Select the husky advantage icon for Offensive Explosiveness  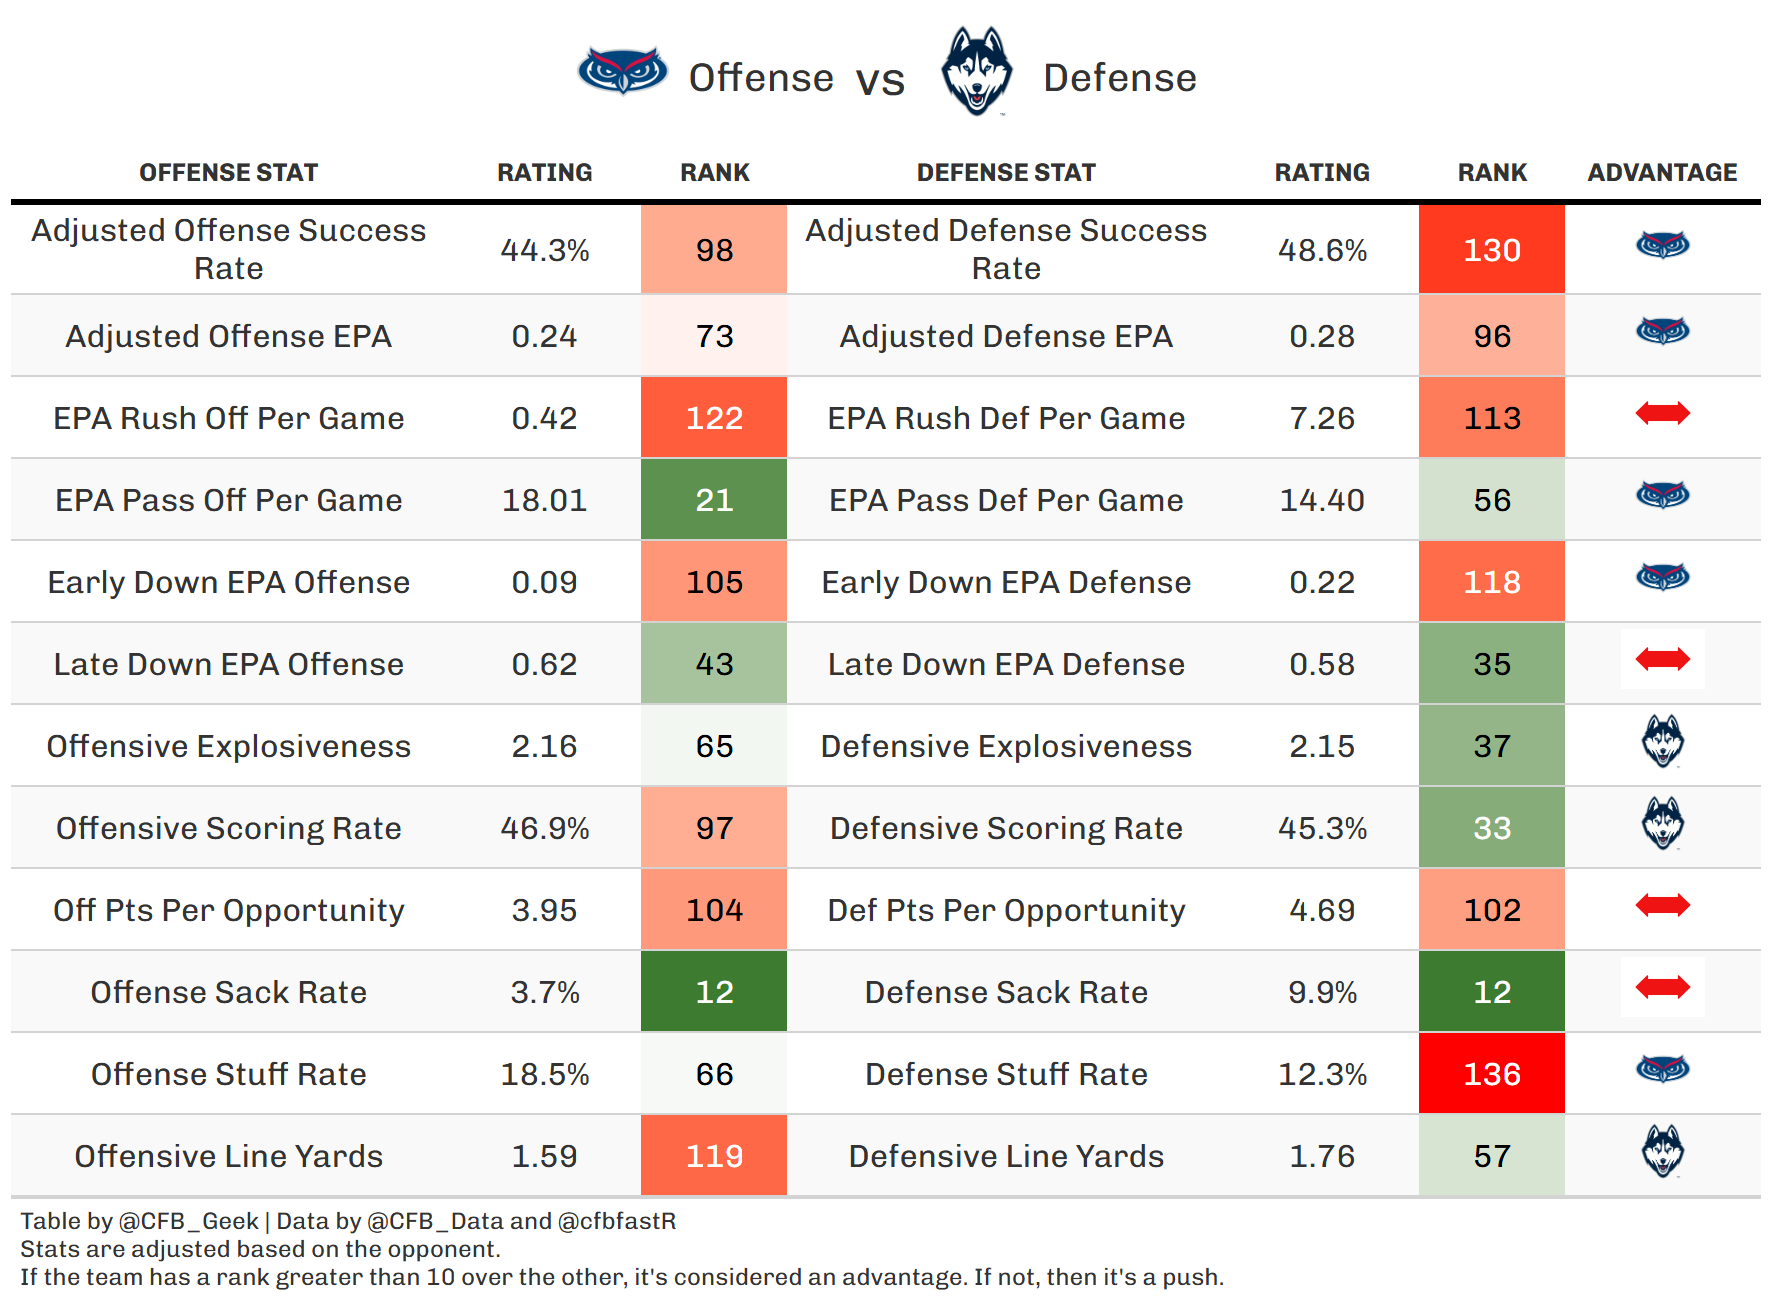[x=1662, y=742]
